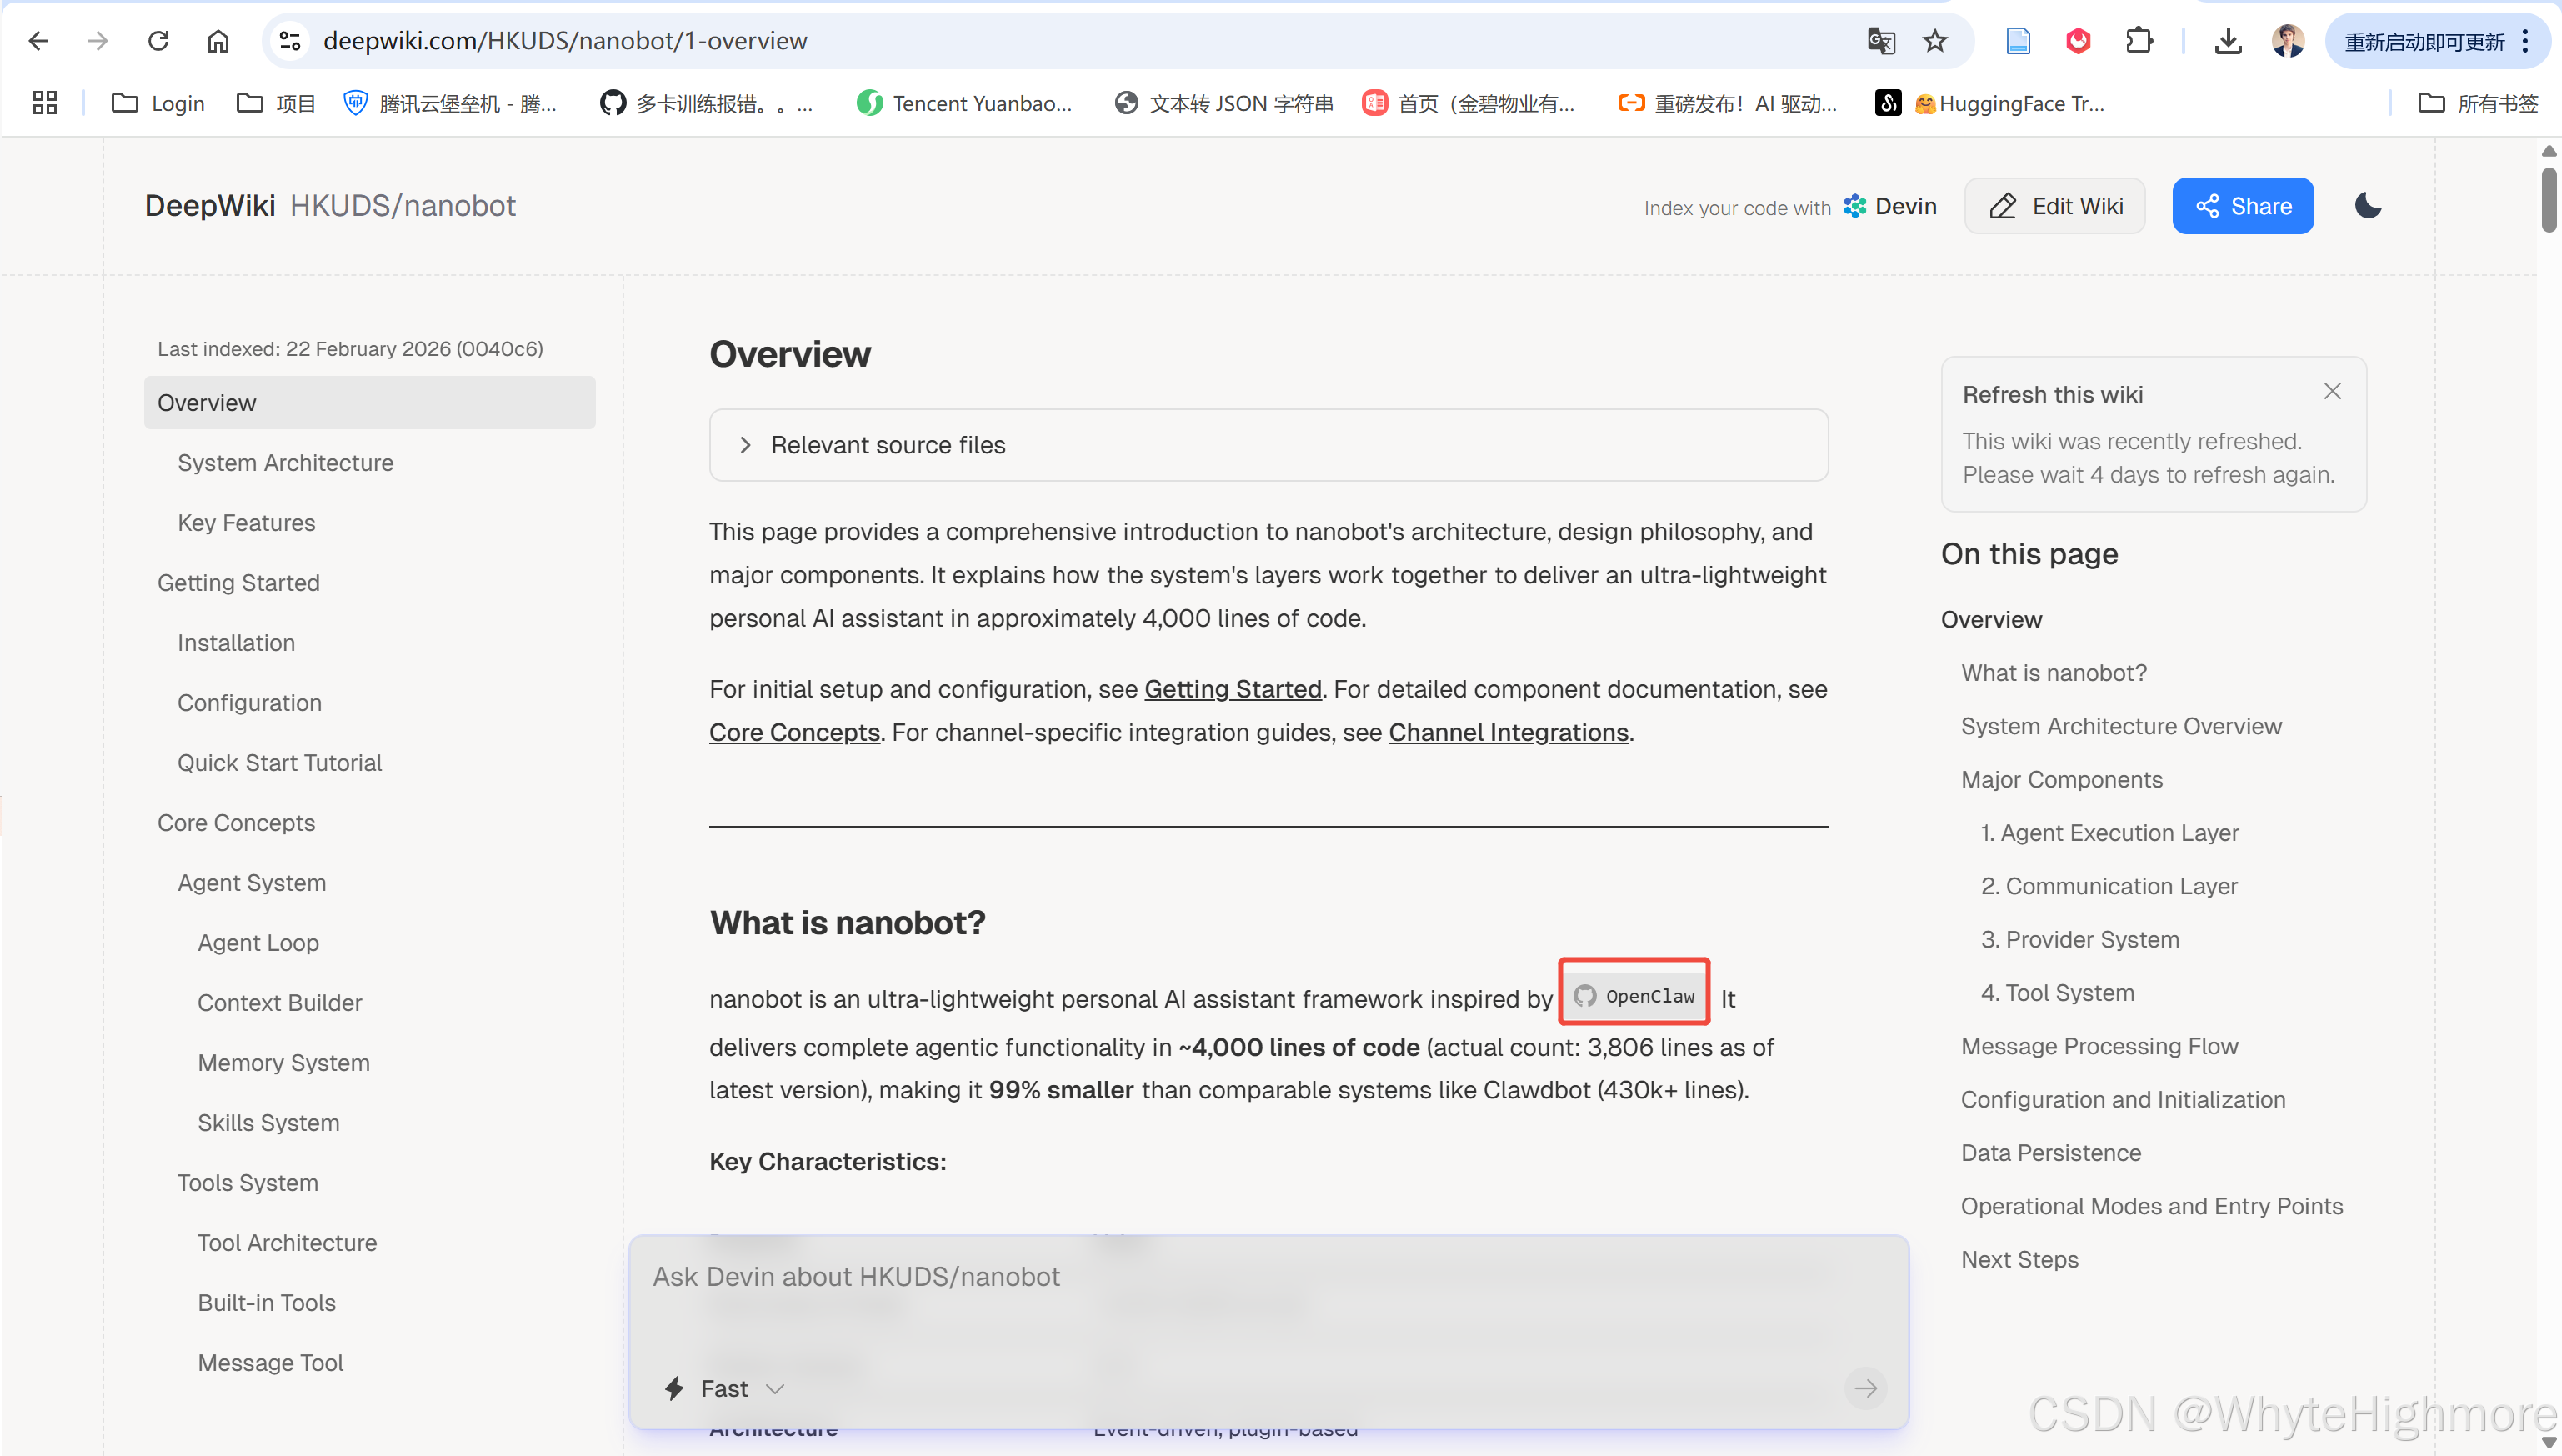Go back using the browser back arrow
The height and width of the screenshot is (1456, 2562).
click(x=39, y=41)
